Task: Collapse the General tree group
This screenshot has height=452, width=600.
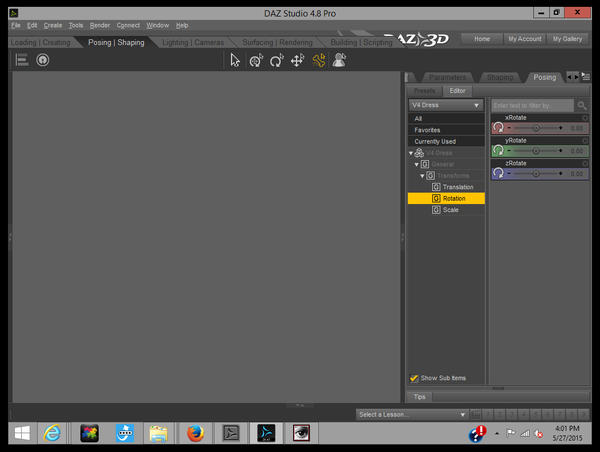Action: pos(416,165)
